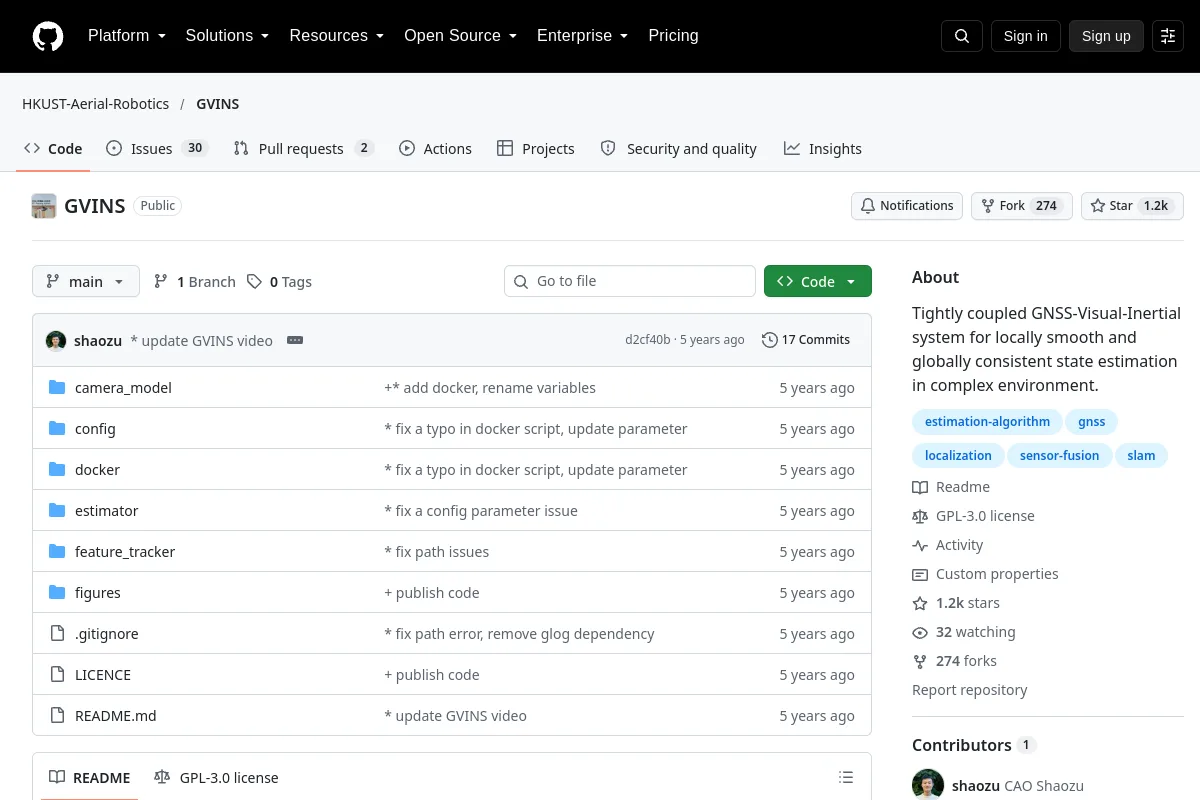Switch to the Issues tab
The width and height of the screenshot is (1200, 800).
tap(157, 149)
